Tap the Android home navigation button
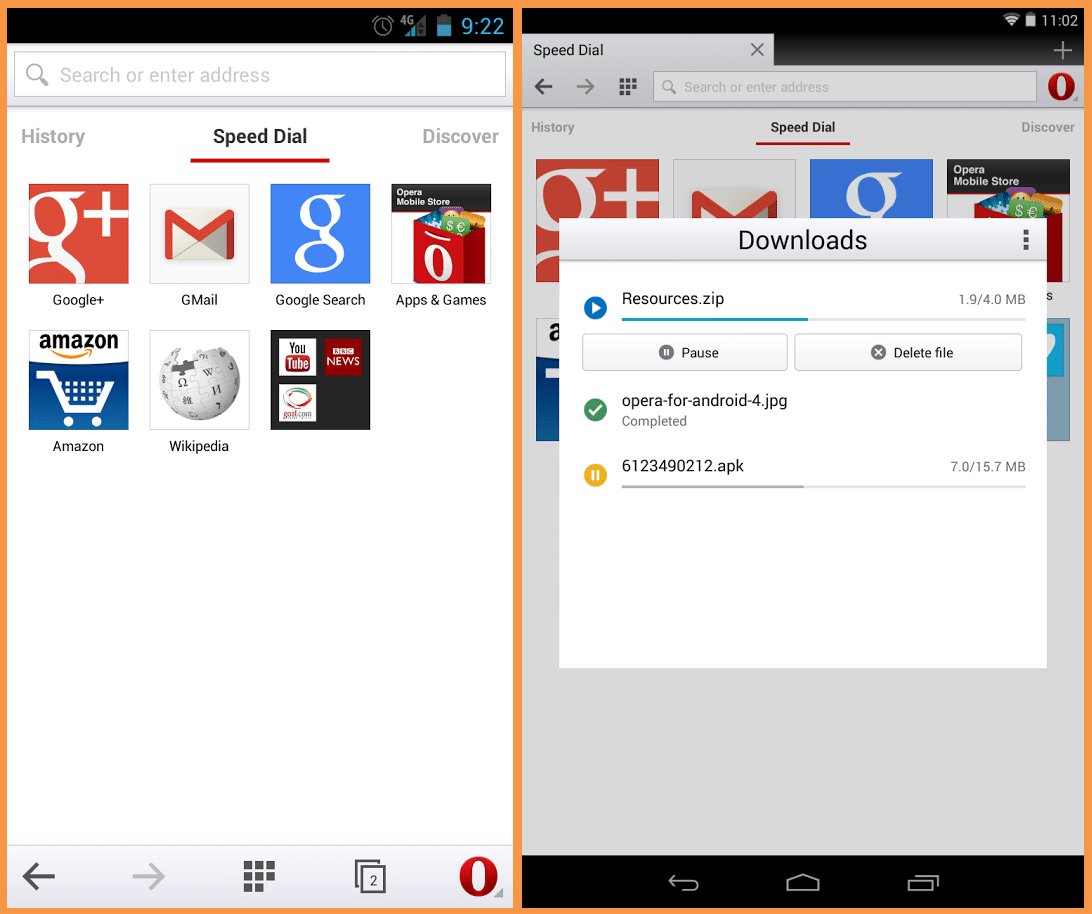This screenshot has height=914, width=1092. 803,883
